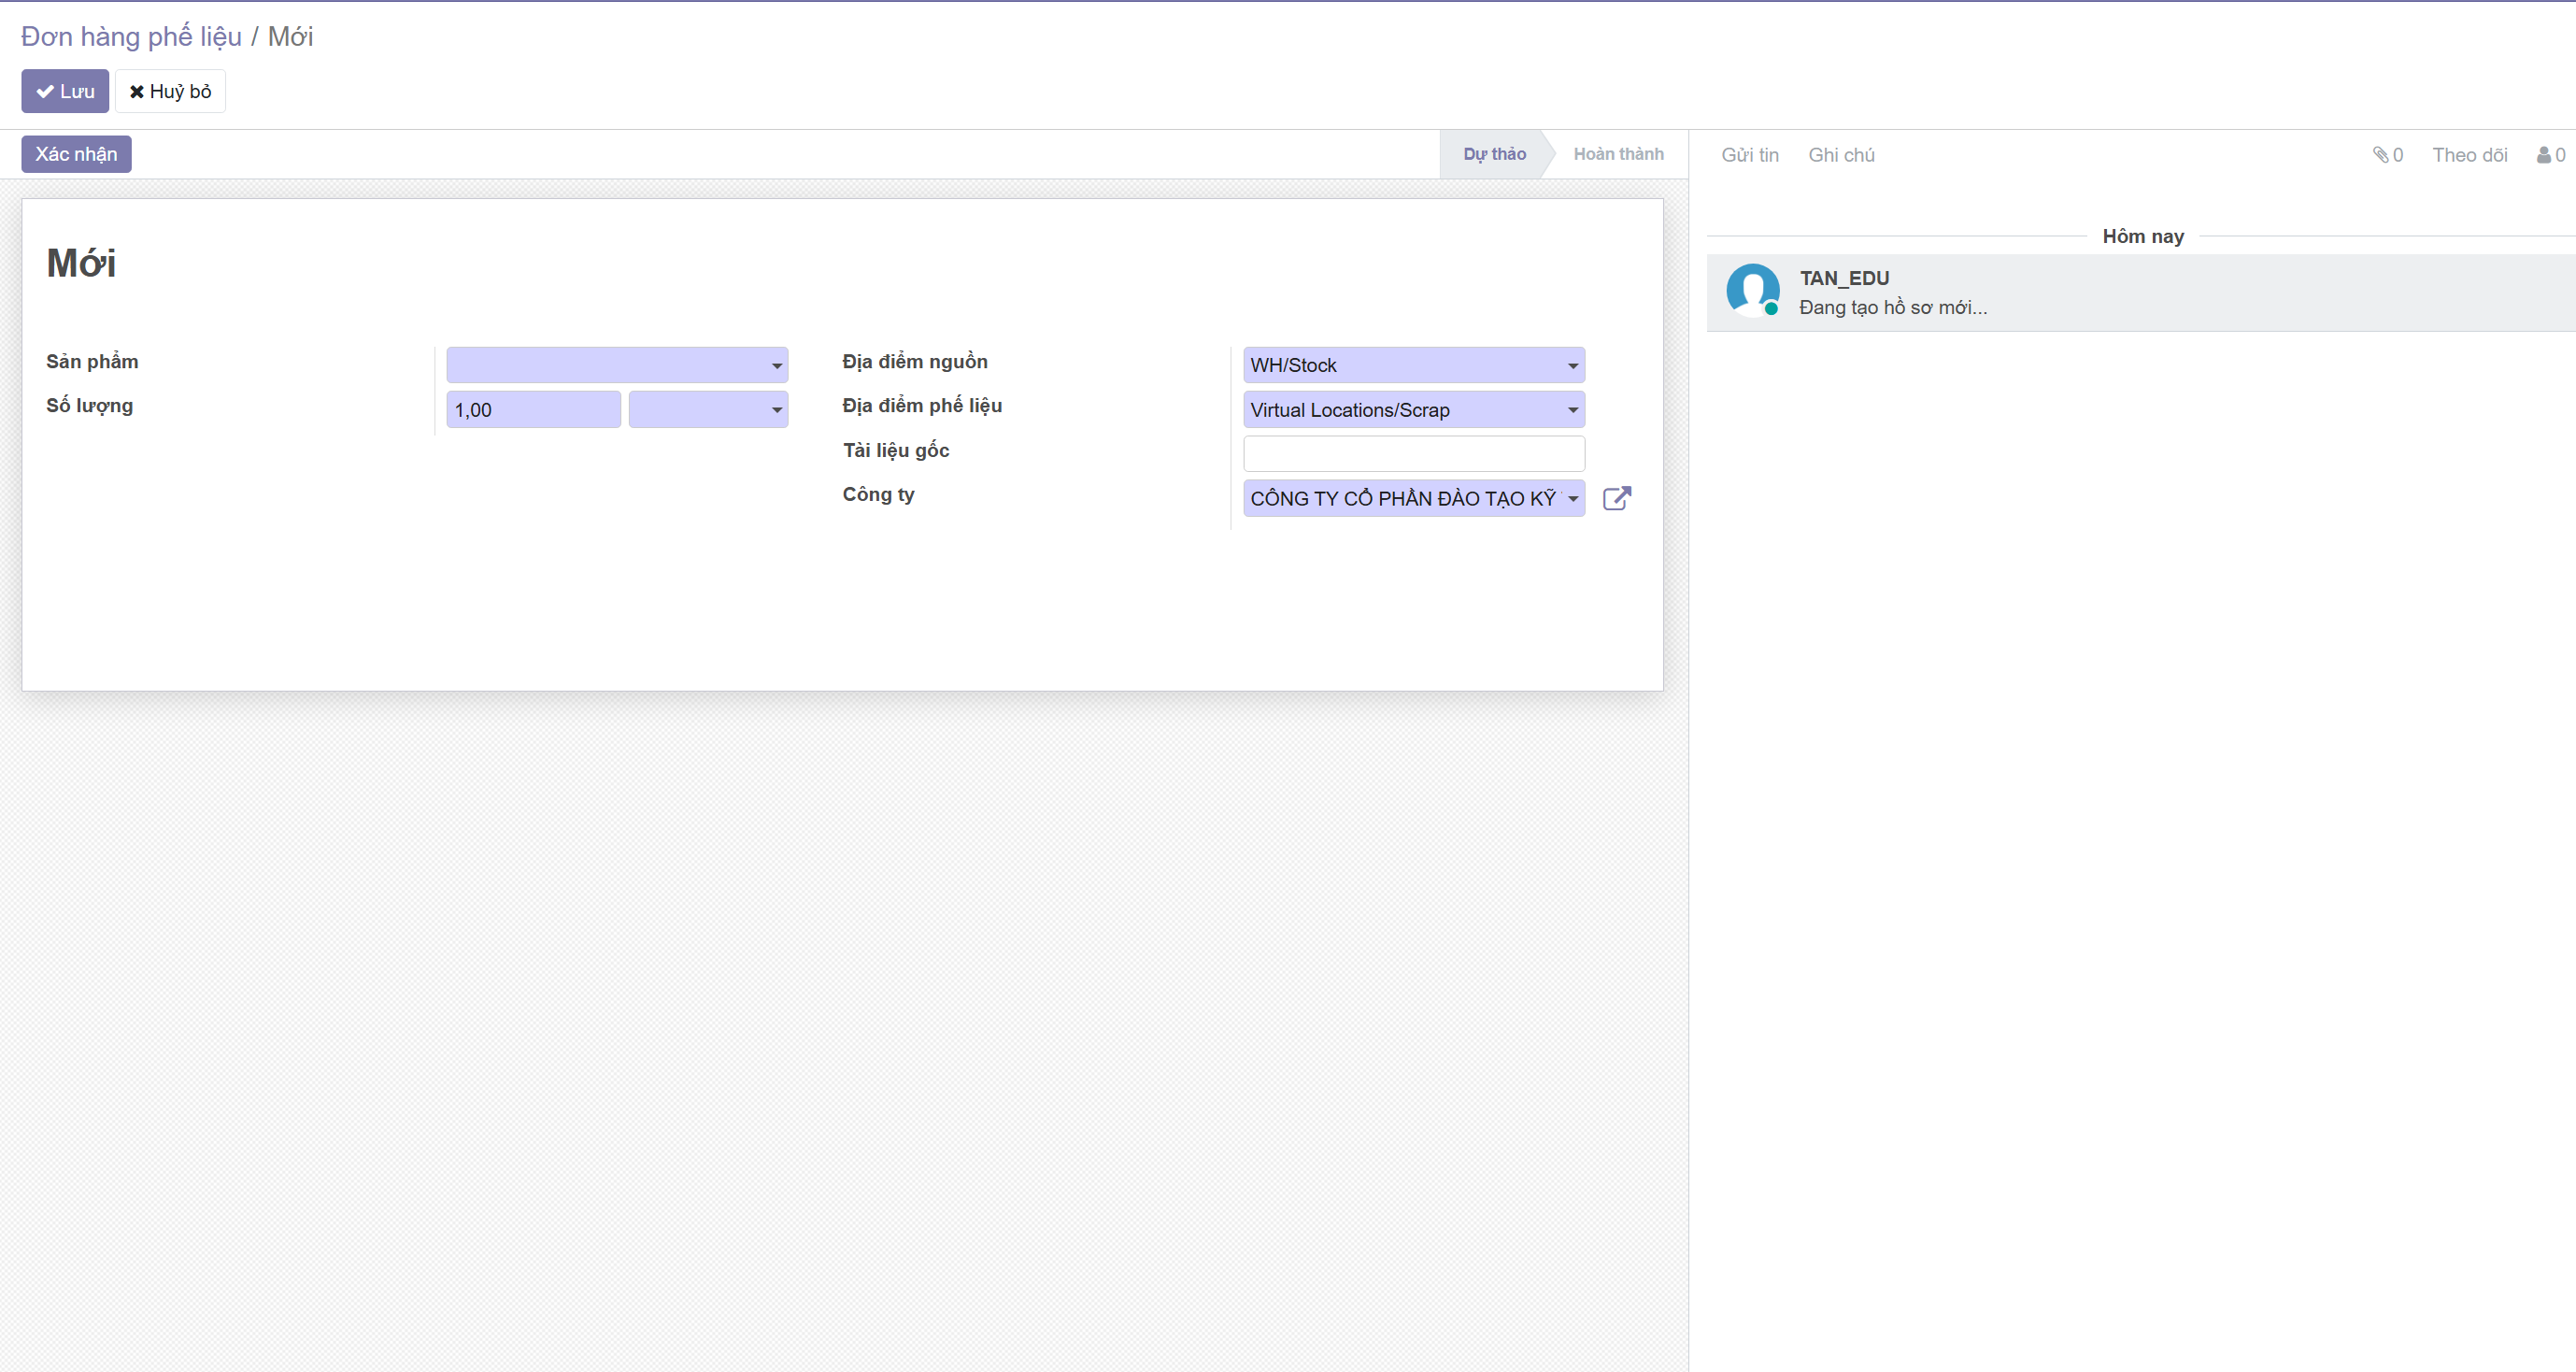Select the Hoàn thành status stage
Viewport: 2576px width, 1372px height.
pos(1617,154)
